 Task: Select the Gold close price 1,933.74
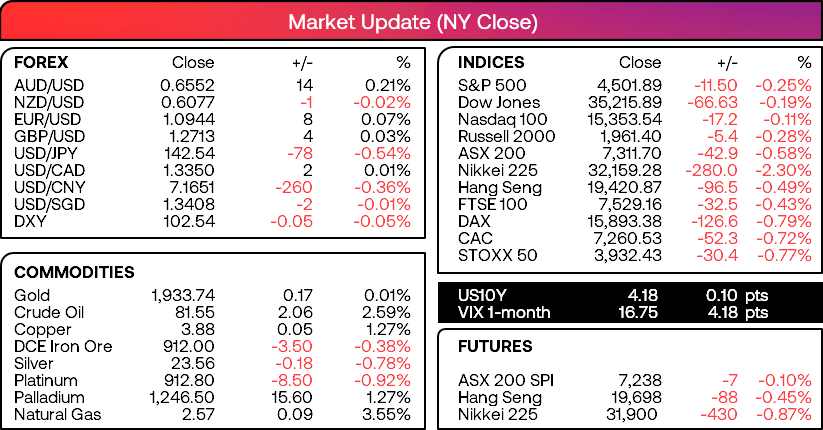(x=183, y=295)
